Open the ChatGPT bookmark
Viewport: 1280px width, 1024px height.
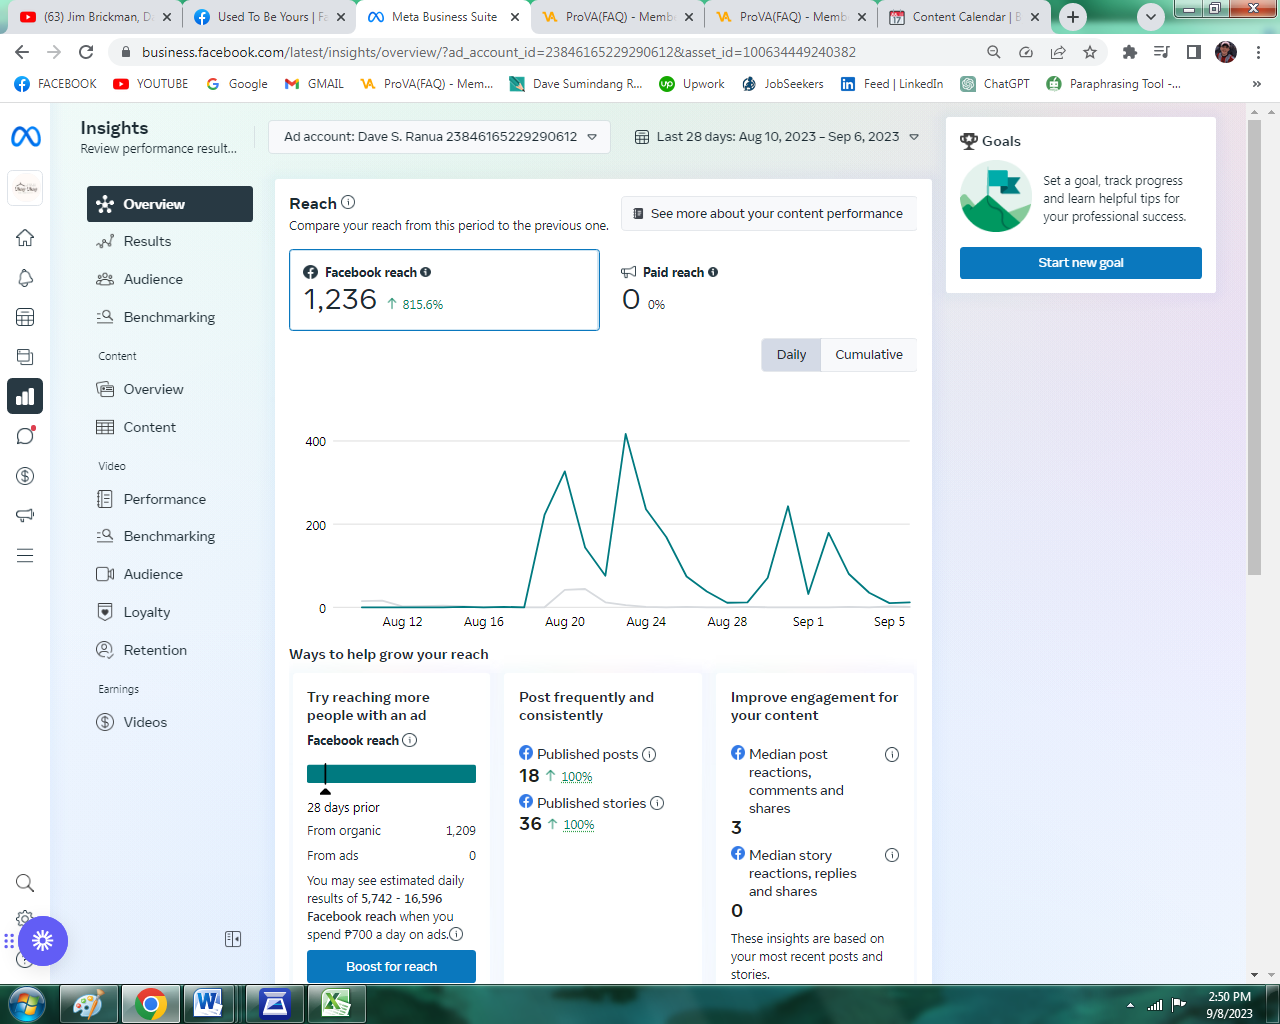pos(995,84)
